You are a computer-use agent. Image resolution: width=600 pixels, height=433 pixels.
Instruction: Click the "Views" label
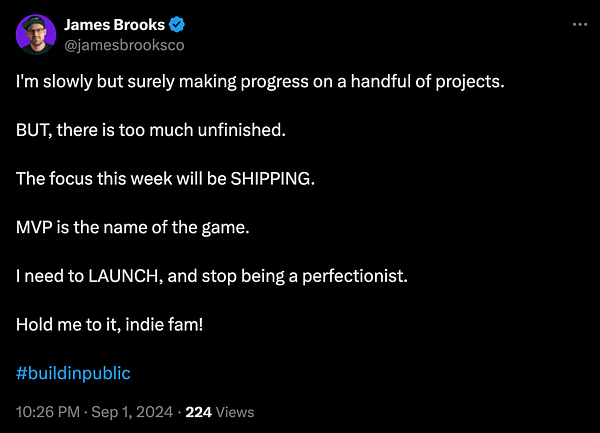click(x=235, y=411)
